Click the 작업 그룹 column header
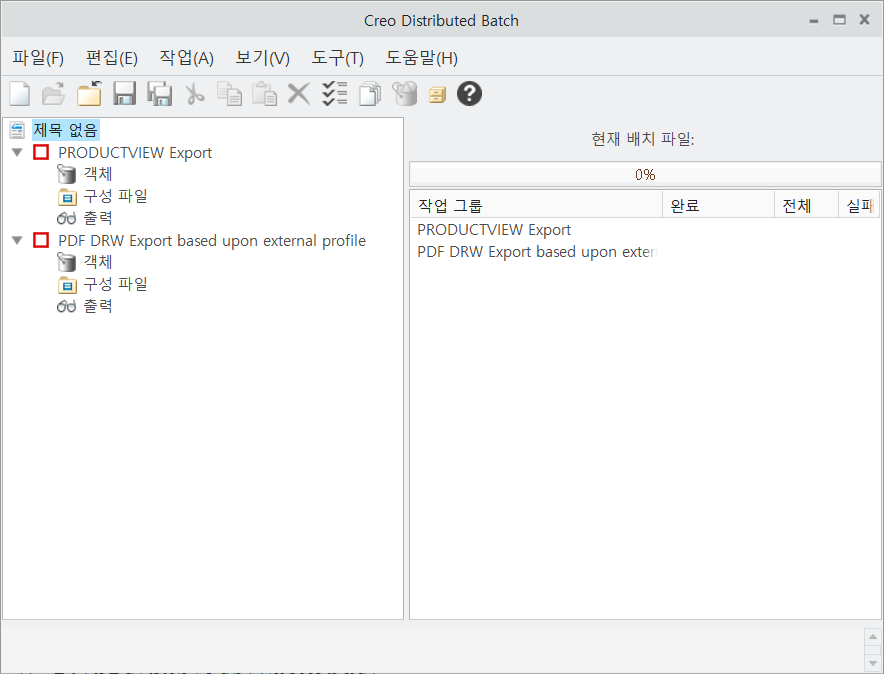Screen dimensions: 884x674 tap(536, 205)
